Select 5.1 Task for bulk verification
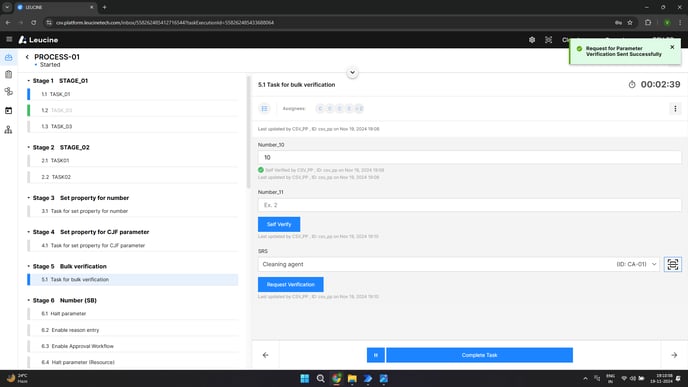The height and width of the screenshot is (387, 688). (x=133, y=280)
